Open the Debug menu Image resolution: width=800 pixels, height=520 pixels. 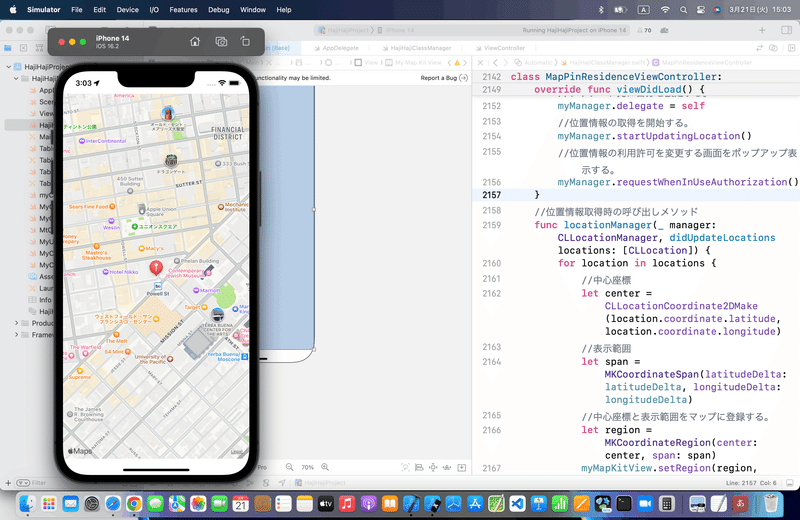tap(218, 10)
